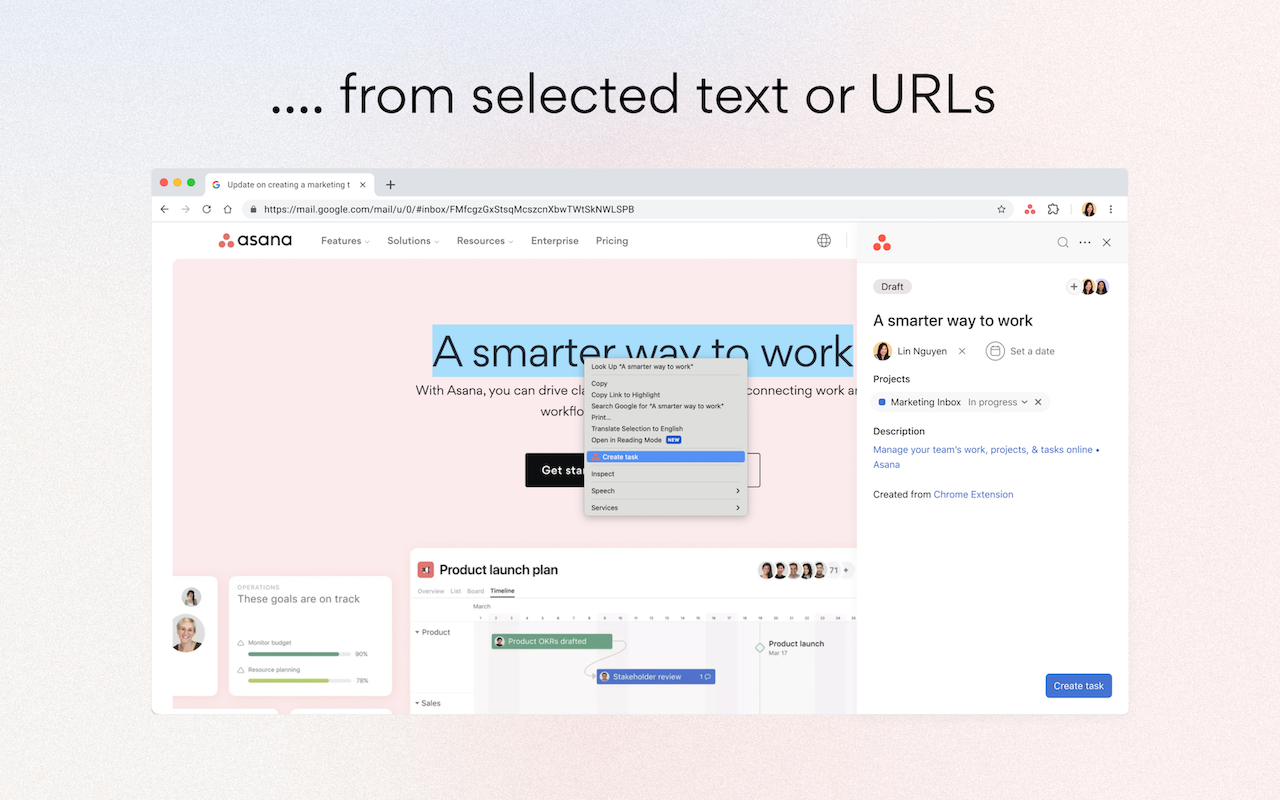Open Chrome three-dot menu
Screen dimensions: 1280x800
point(1111,209)
